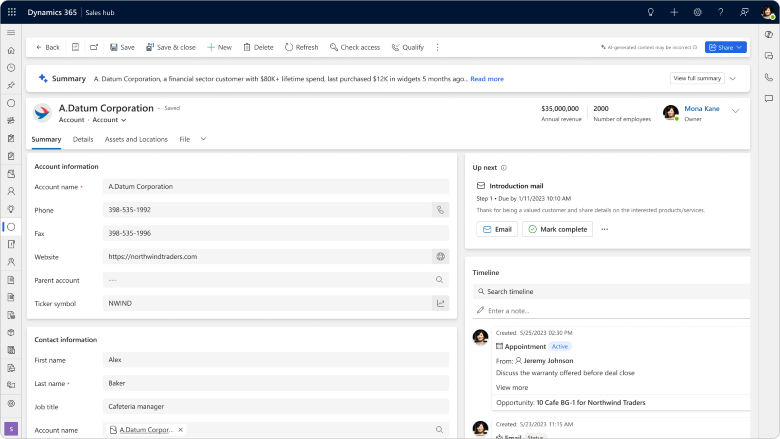Click ticker symbol chart icon
This screenshot has width=780, height=439.
tap(440, 303)
